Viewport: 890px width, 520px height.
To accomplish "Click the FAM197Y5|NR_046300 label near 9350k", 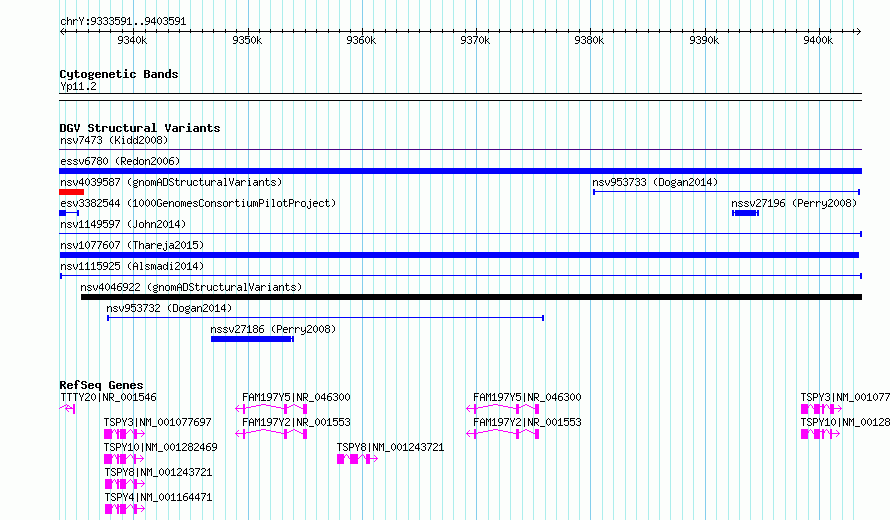I will (x=296, y=397).
